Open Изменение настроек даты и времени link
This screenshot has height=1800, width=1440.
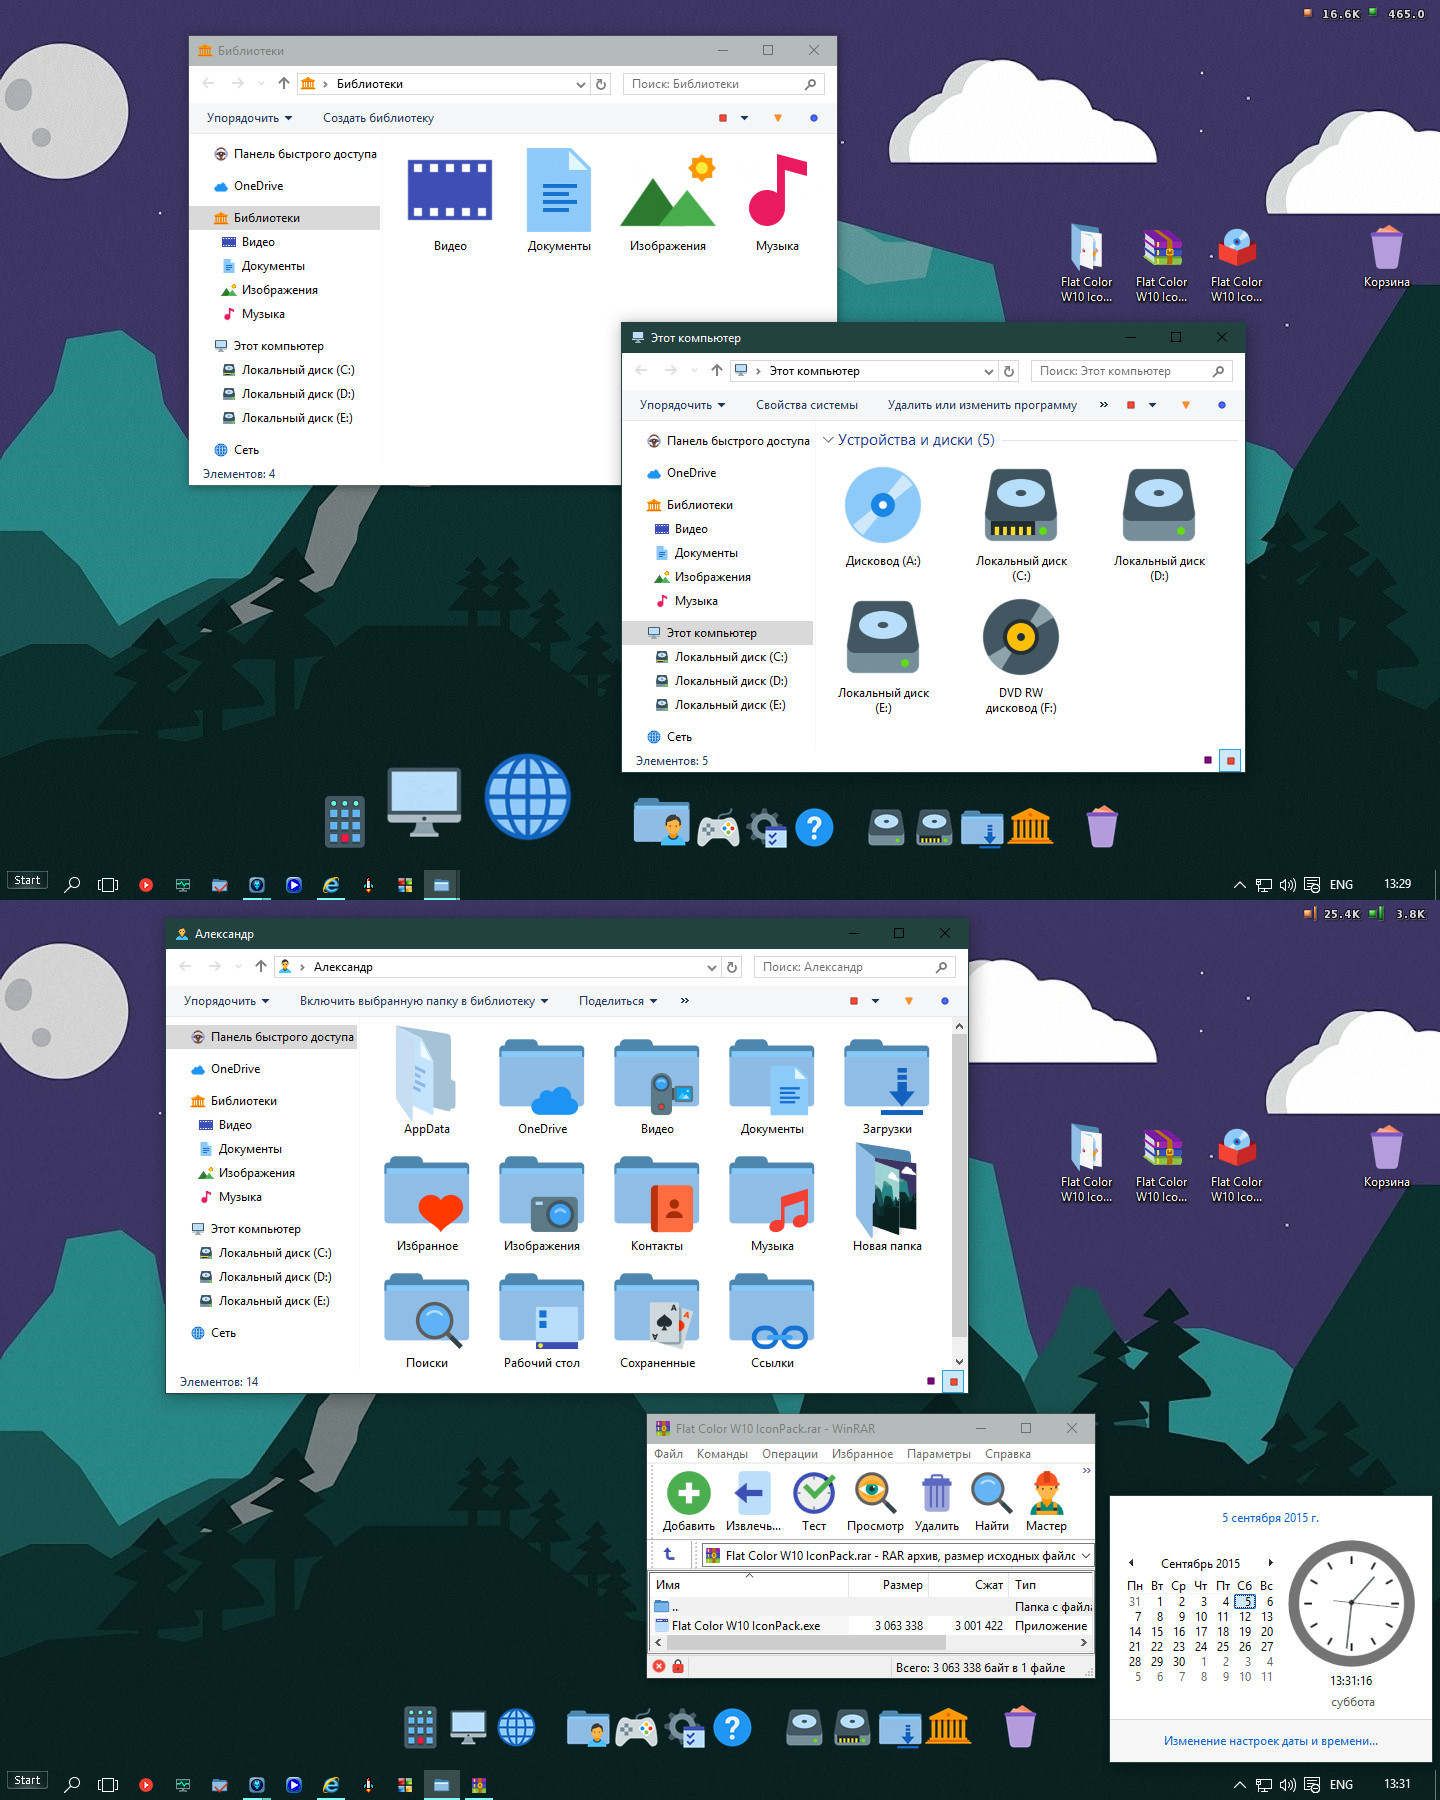[1270, 1741]
